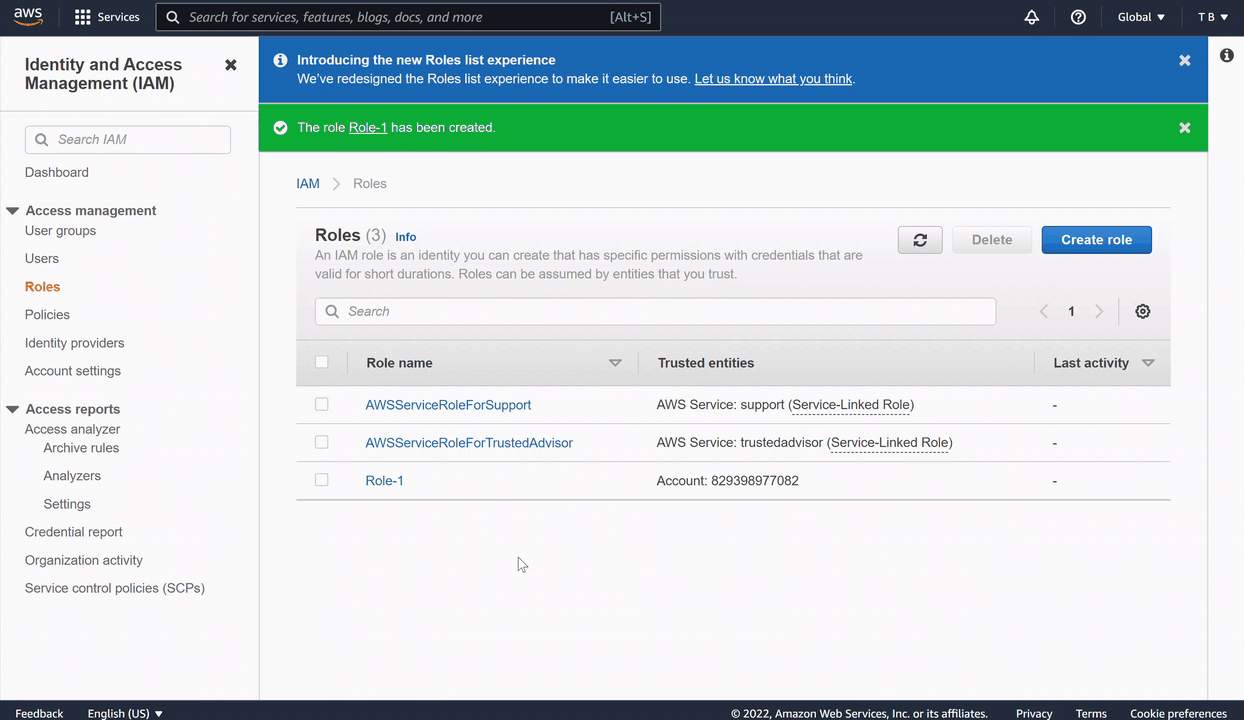Open the info panel icon at right edge
The height and width of the screenshot is (720, 1244).
pyautogui.click(x=1227, y=56)
